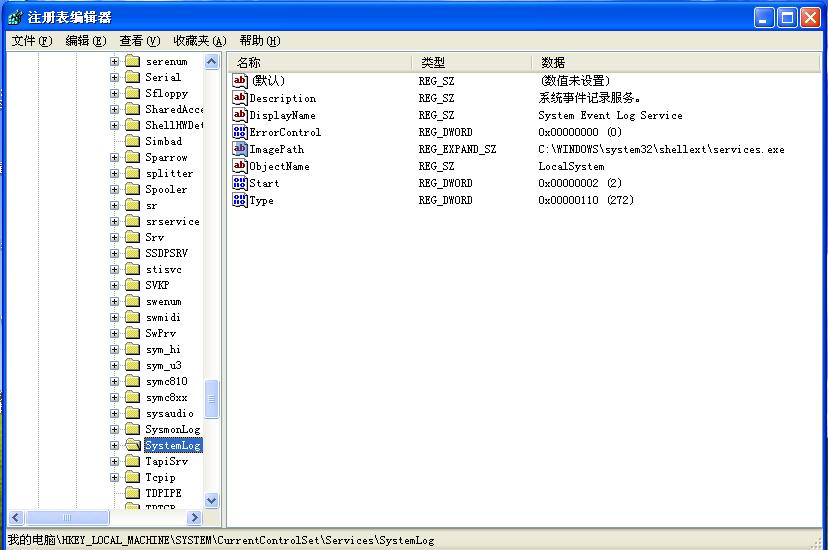Click the 0x00000110 (272) data value
The height and width of the screenshot is (550, 828).
click(586, 200)
